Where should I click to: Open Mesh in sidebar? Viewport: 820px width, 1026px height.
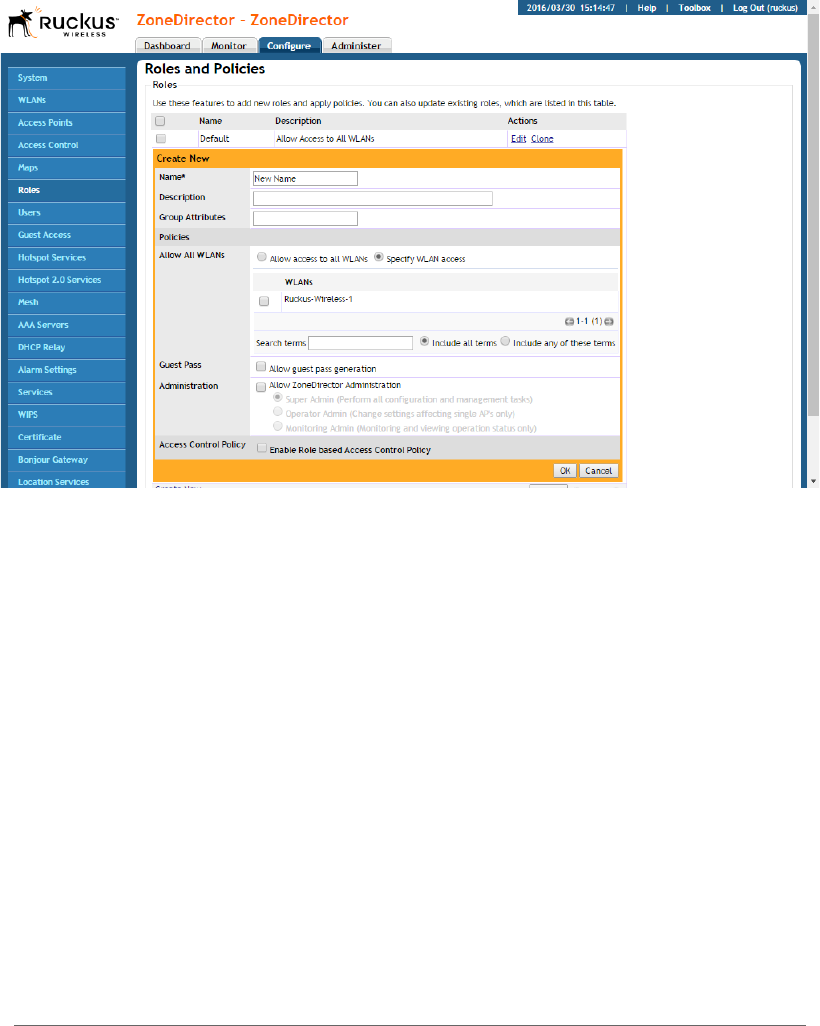(x=67, y=302)
